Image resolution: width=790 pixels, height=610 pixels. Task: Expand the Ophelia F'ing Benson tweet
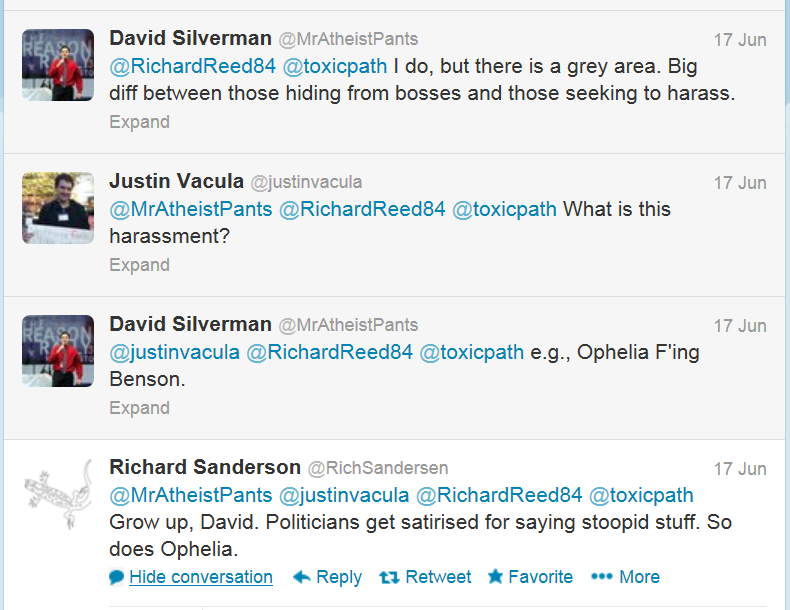(139, 408)
